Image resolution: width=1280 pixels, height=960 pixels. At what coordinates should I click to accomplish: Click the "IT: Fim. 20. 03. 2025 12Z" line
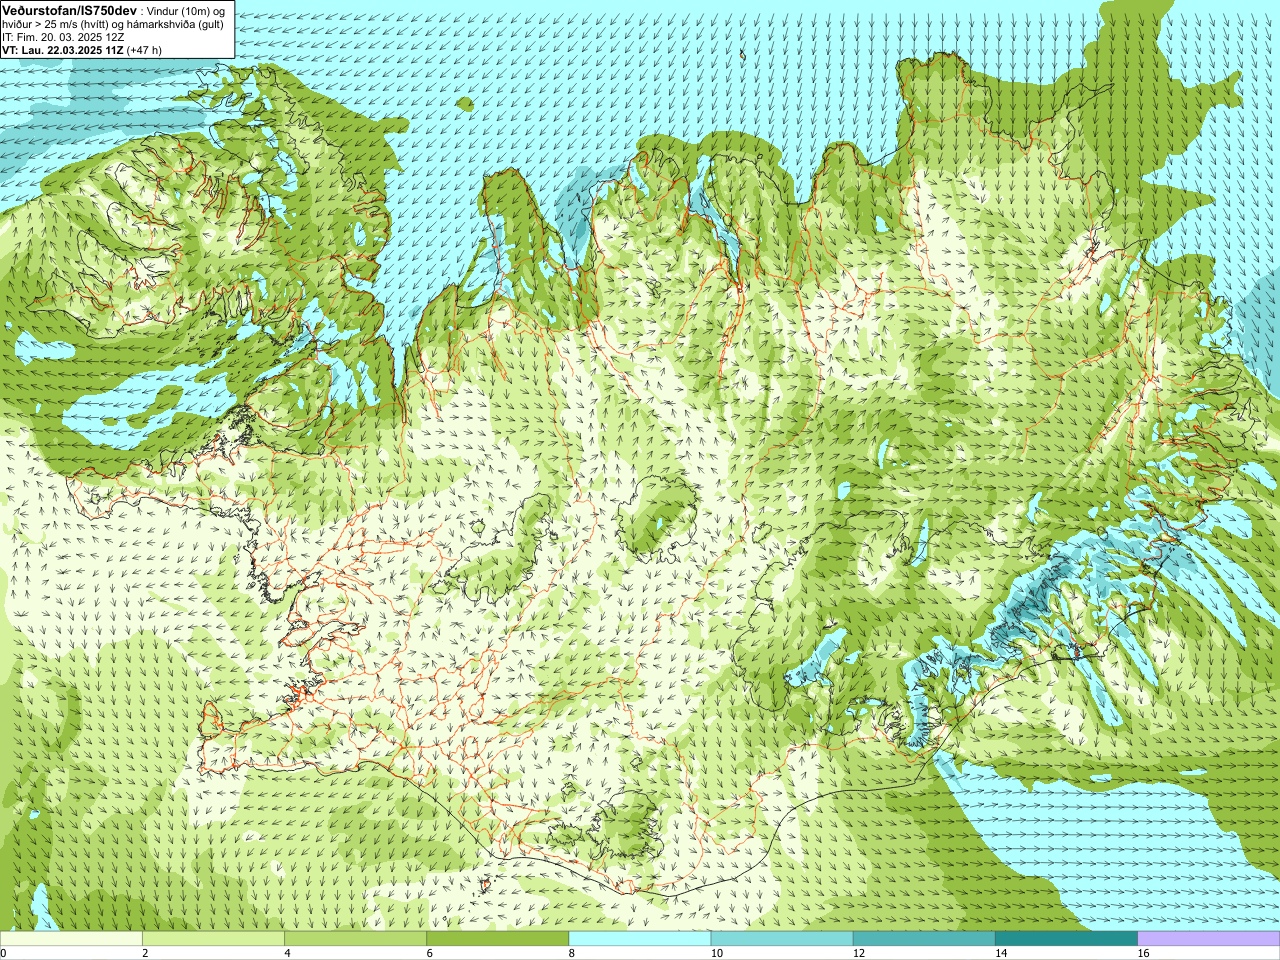pos(63,37)
